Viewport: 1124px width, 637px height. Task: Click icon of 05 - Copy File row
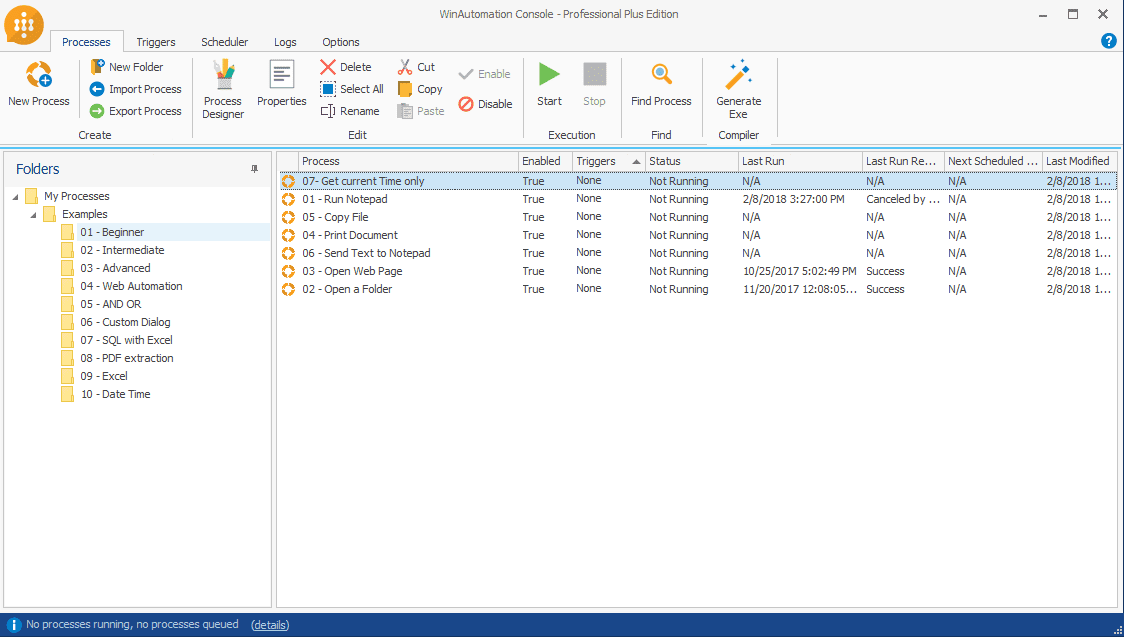point(288,217)
